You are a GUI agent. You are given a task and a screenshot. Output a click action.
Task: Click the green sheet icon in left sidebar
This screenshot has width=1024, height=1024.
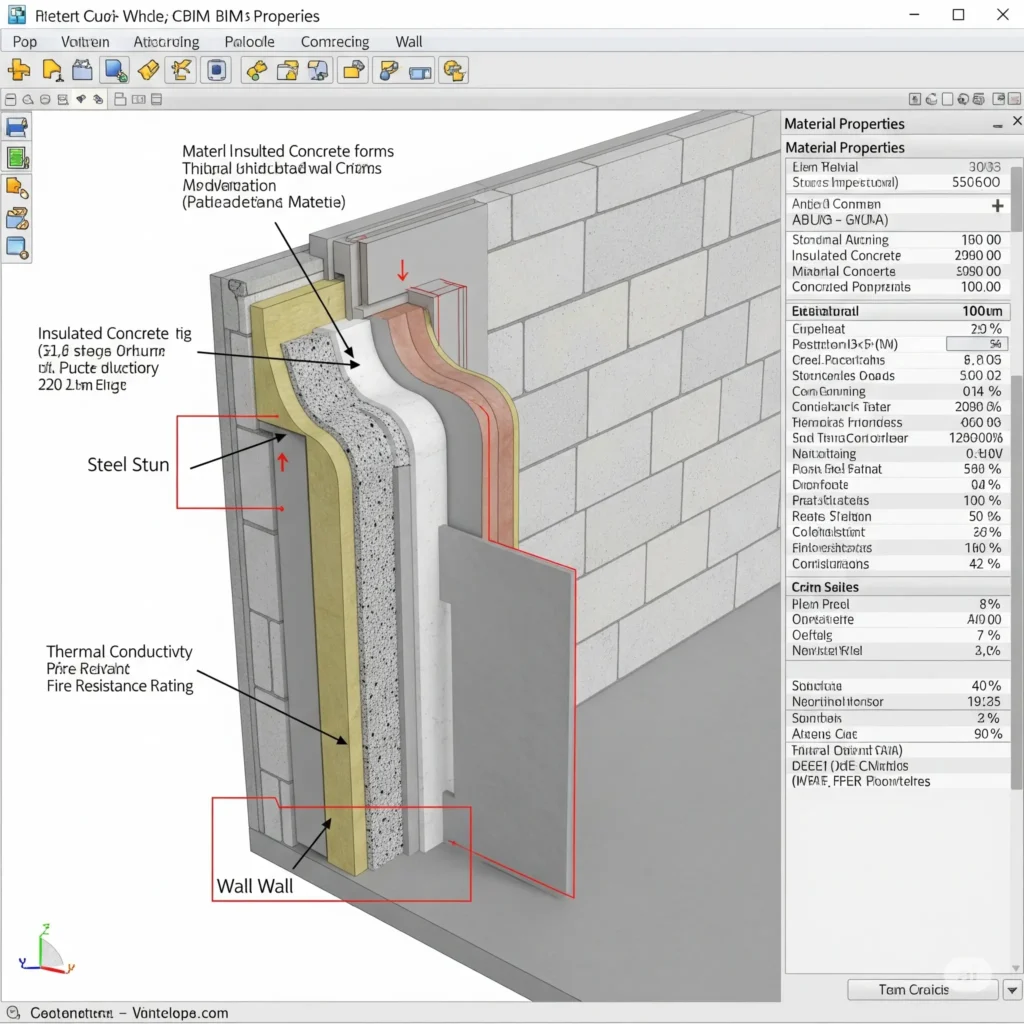pos(17,157)
